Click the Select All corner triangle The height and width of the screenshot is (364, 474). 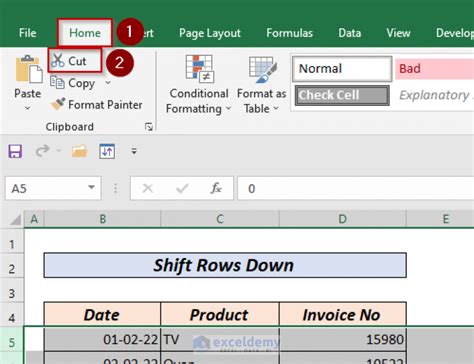point(14,219)
